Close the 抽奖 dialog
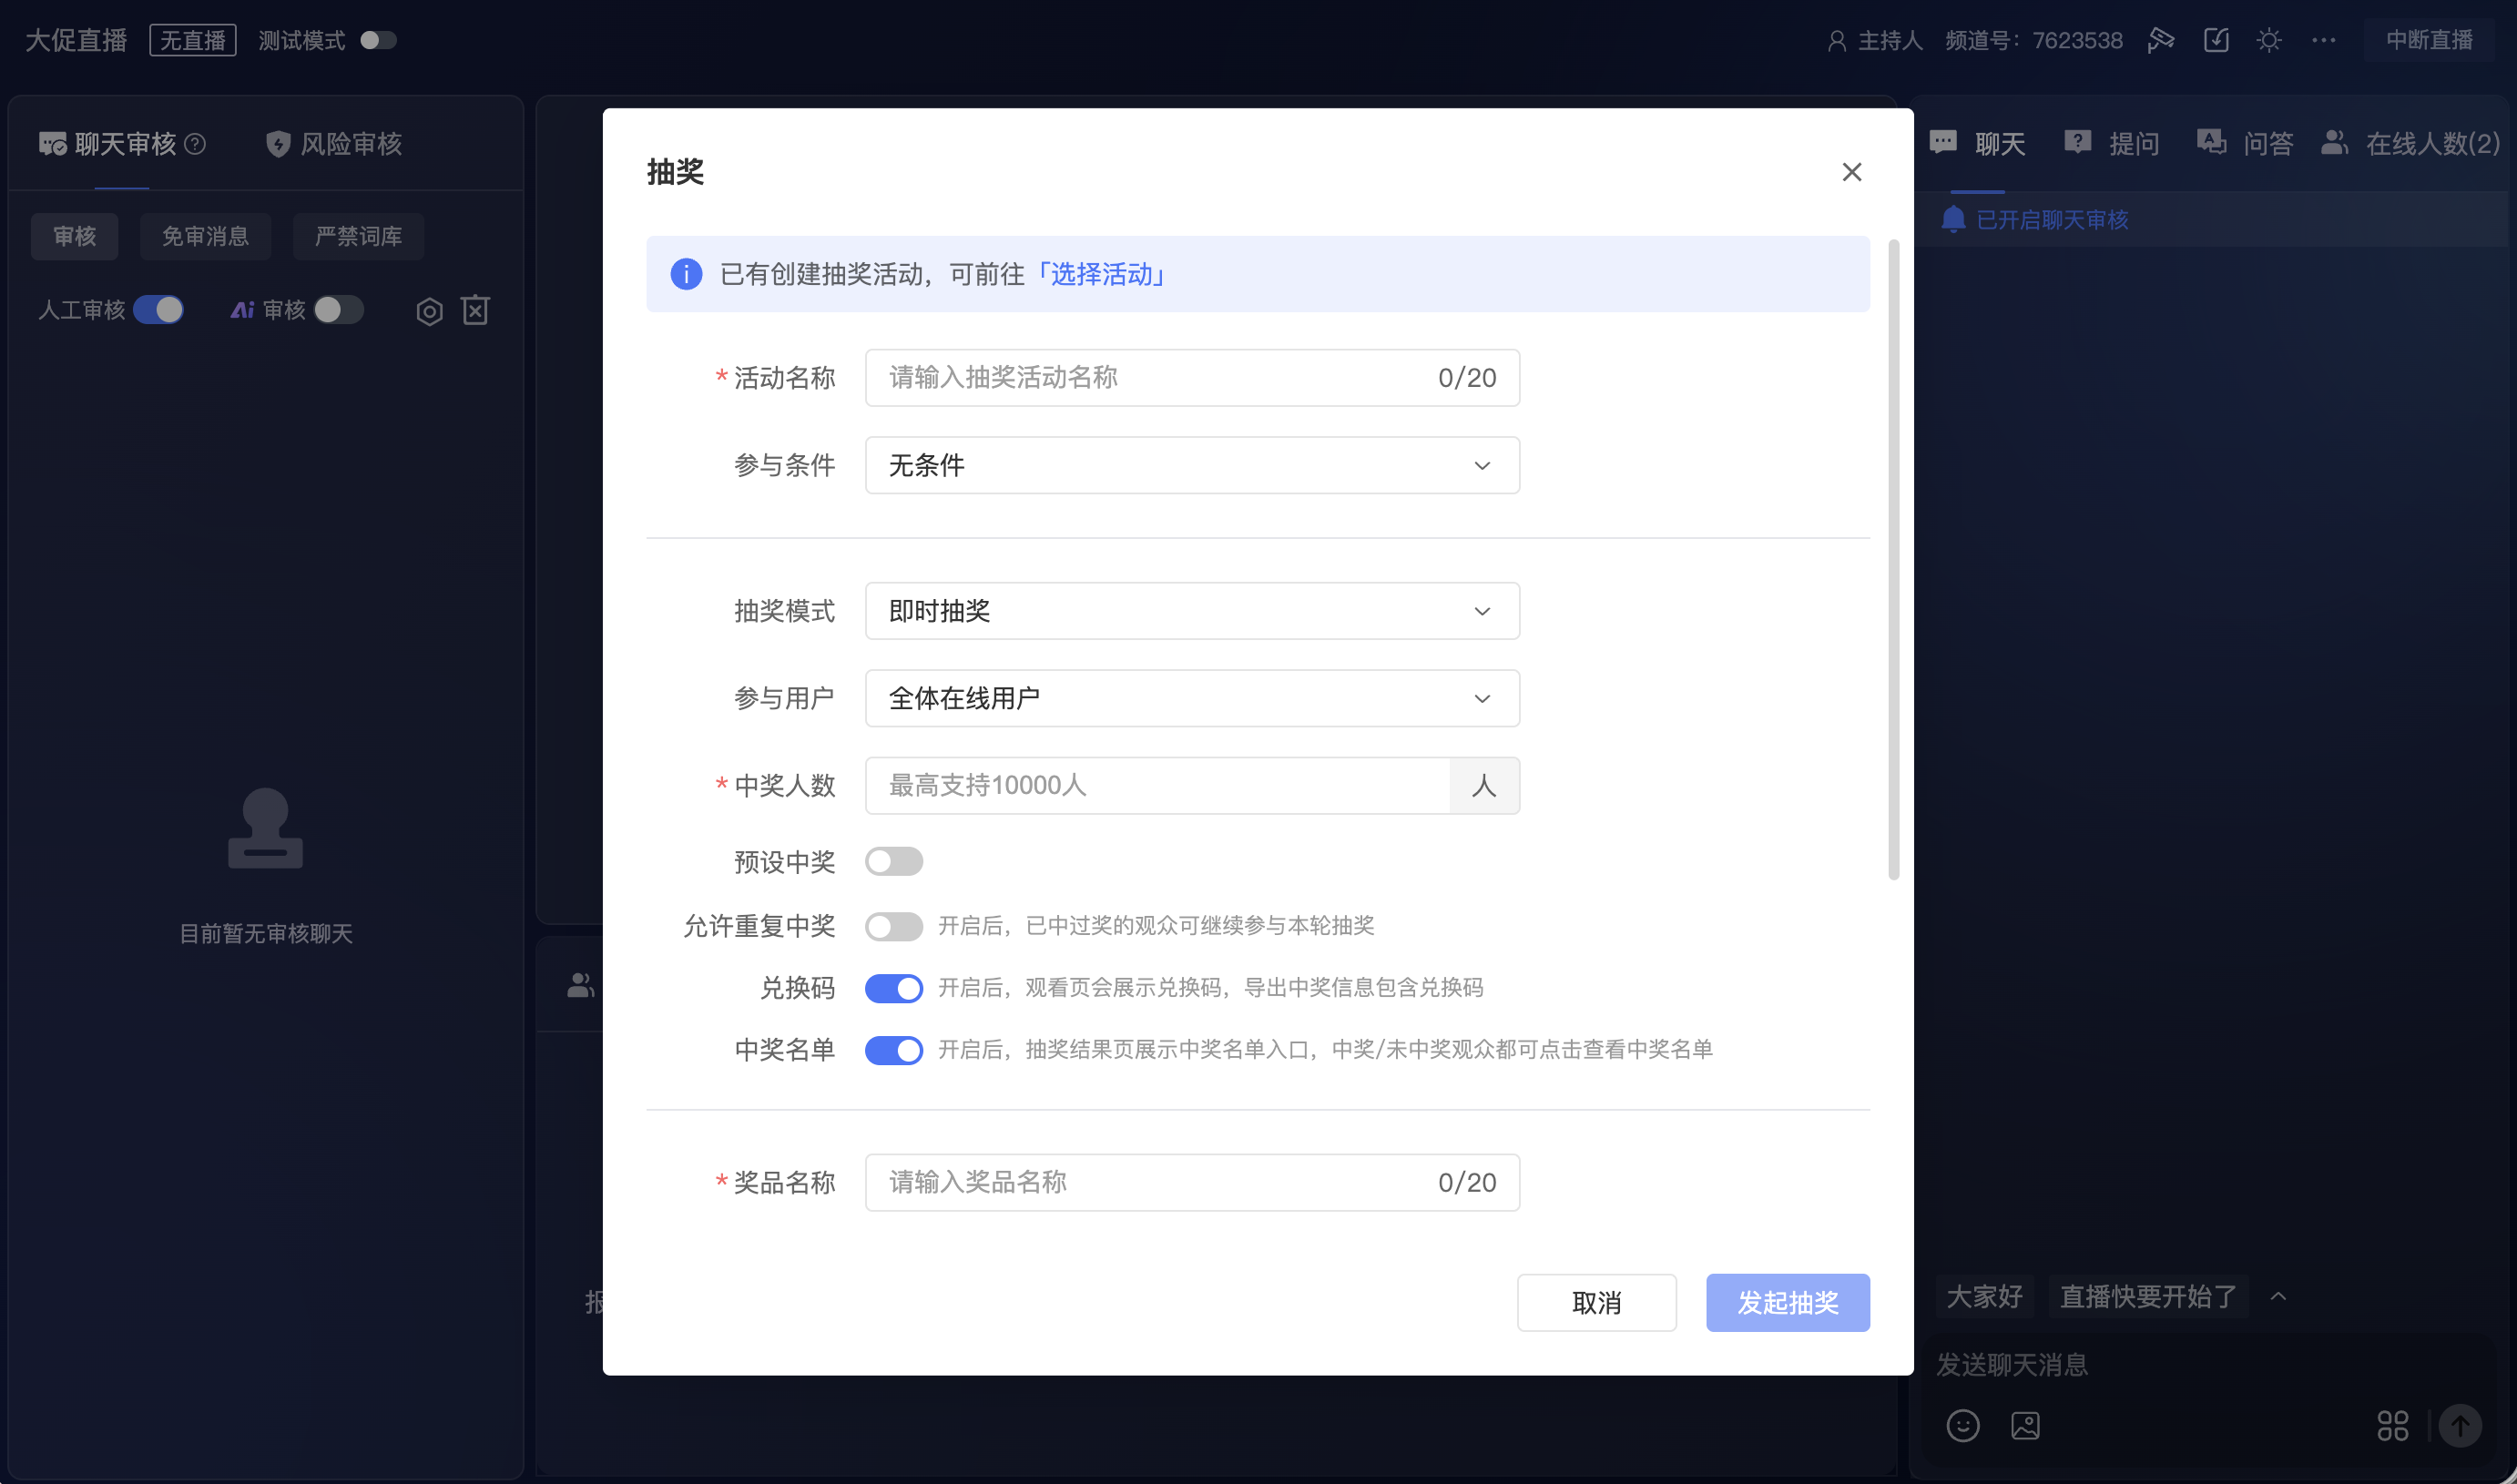Viewport: 2517px width, 1484px height. pos(1851,172)
